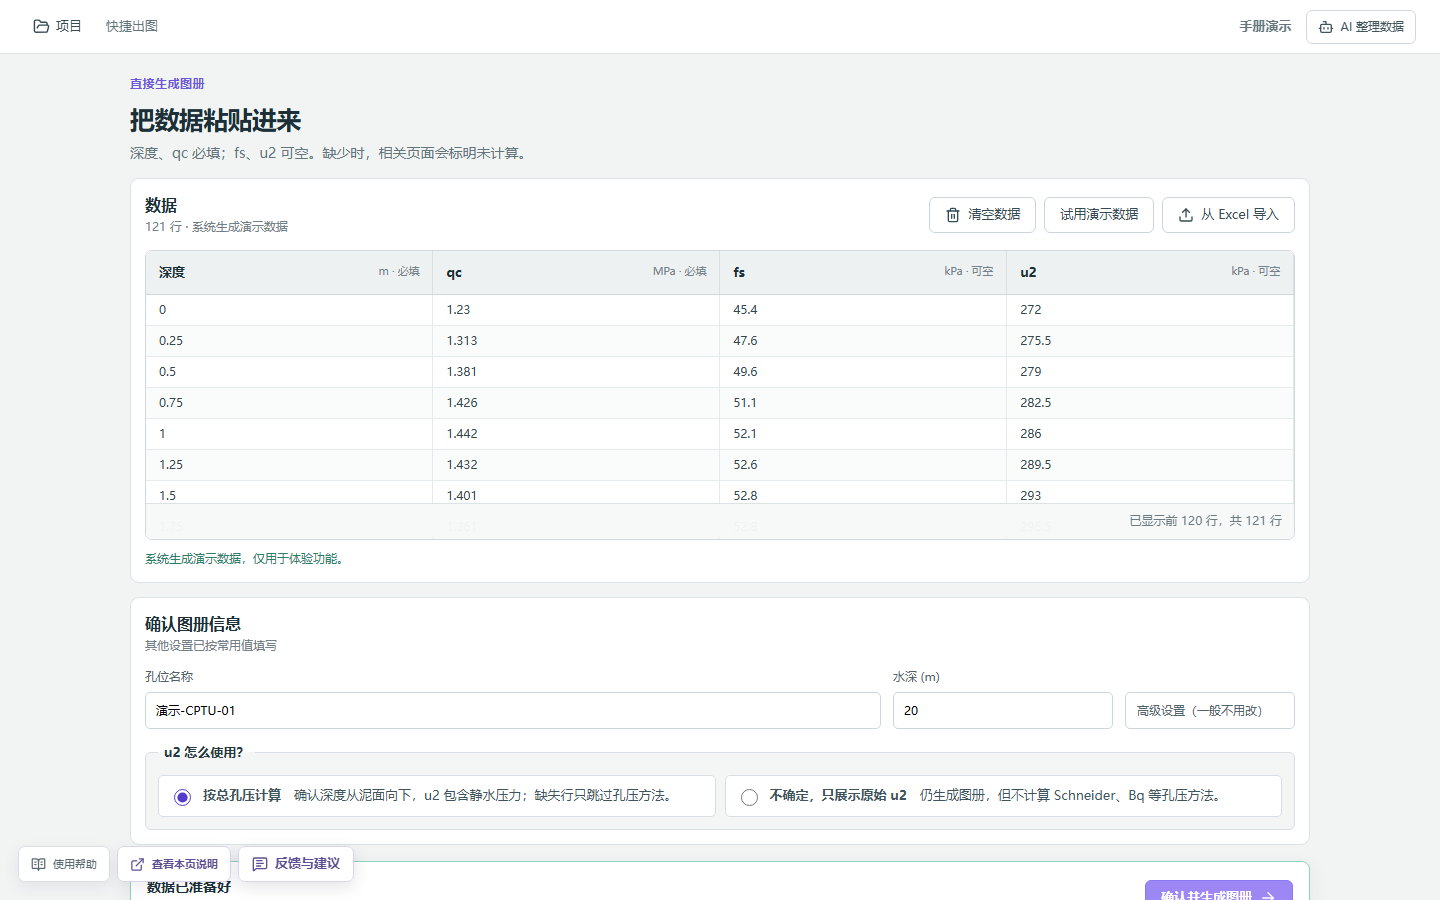
Task: Click the arrow icon on 确认并生成图册
Action: pos(1268,896)
